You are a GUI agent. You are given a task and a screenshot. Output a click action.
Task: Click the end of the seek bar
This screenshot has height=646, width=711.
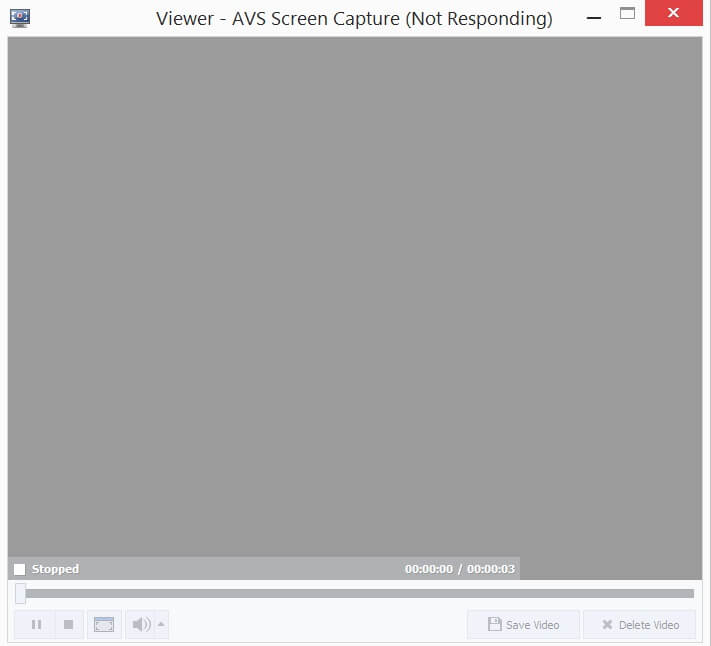pos(690,593)
